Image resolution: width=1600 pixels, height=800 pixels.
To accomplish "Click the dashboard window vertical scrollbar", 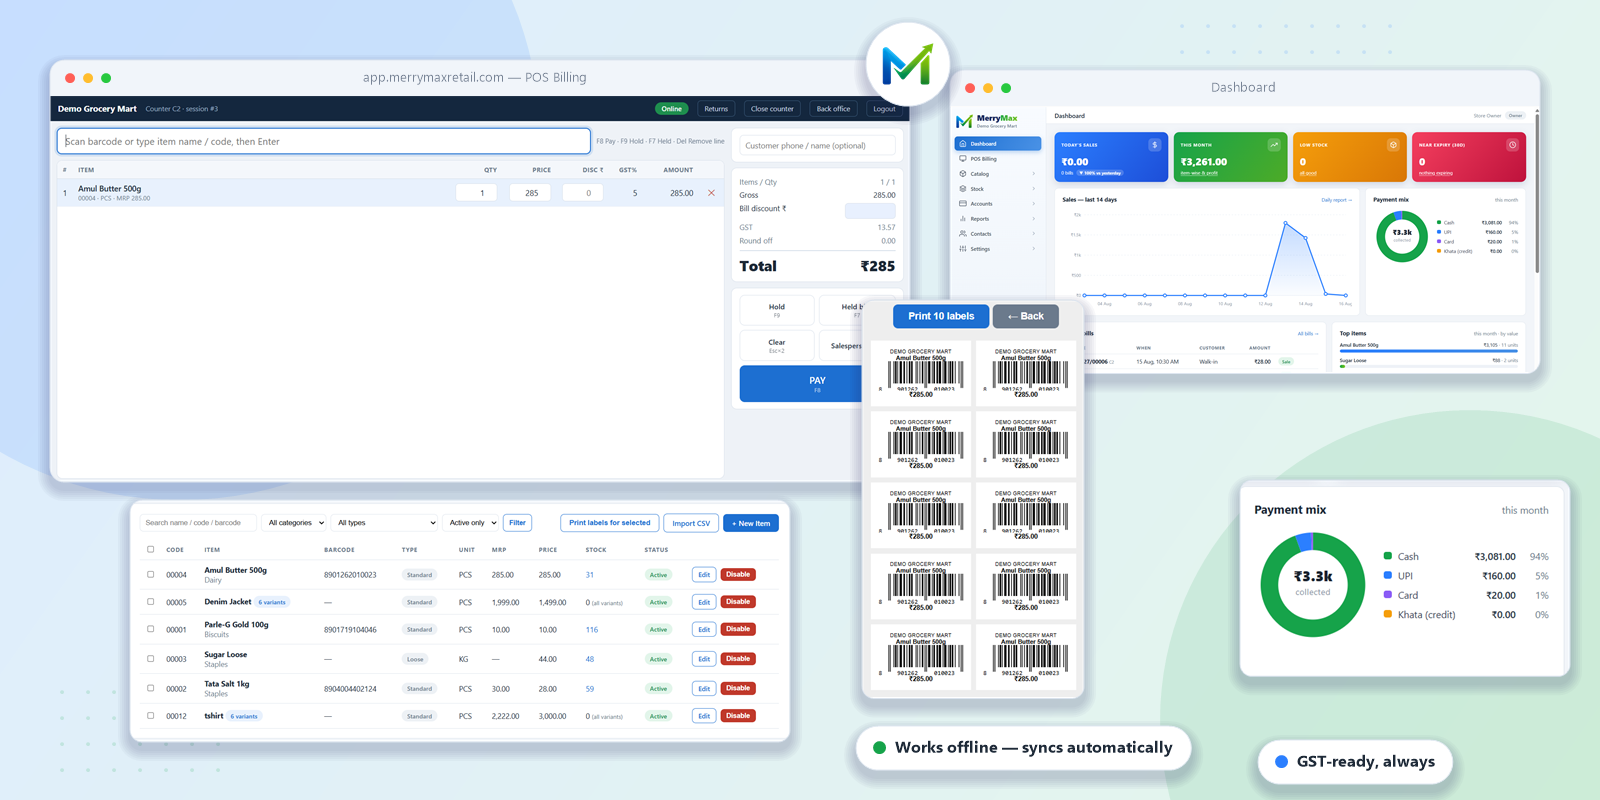I will [1537, 192].
